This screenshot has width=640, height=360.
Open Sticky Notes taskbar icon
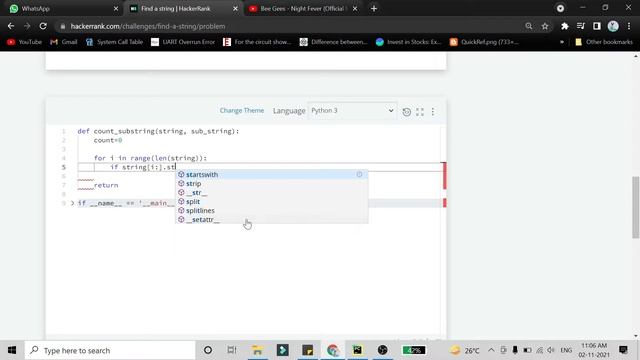pyautogui.click(x=307, y=350)
